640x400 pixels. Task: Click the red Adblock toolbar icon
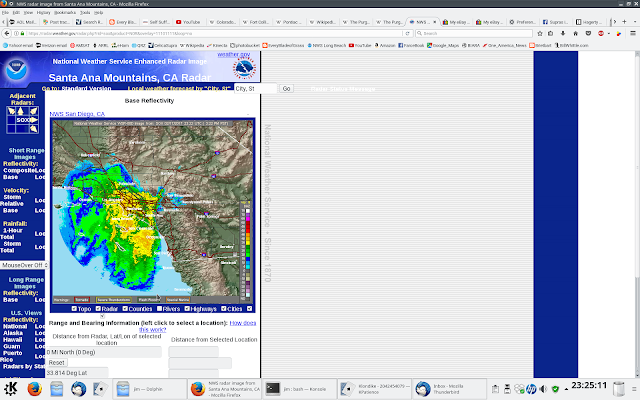pos(601,33)
